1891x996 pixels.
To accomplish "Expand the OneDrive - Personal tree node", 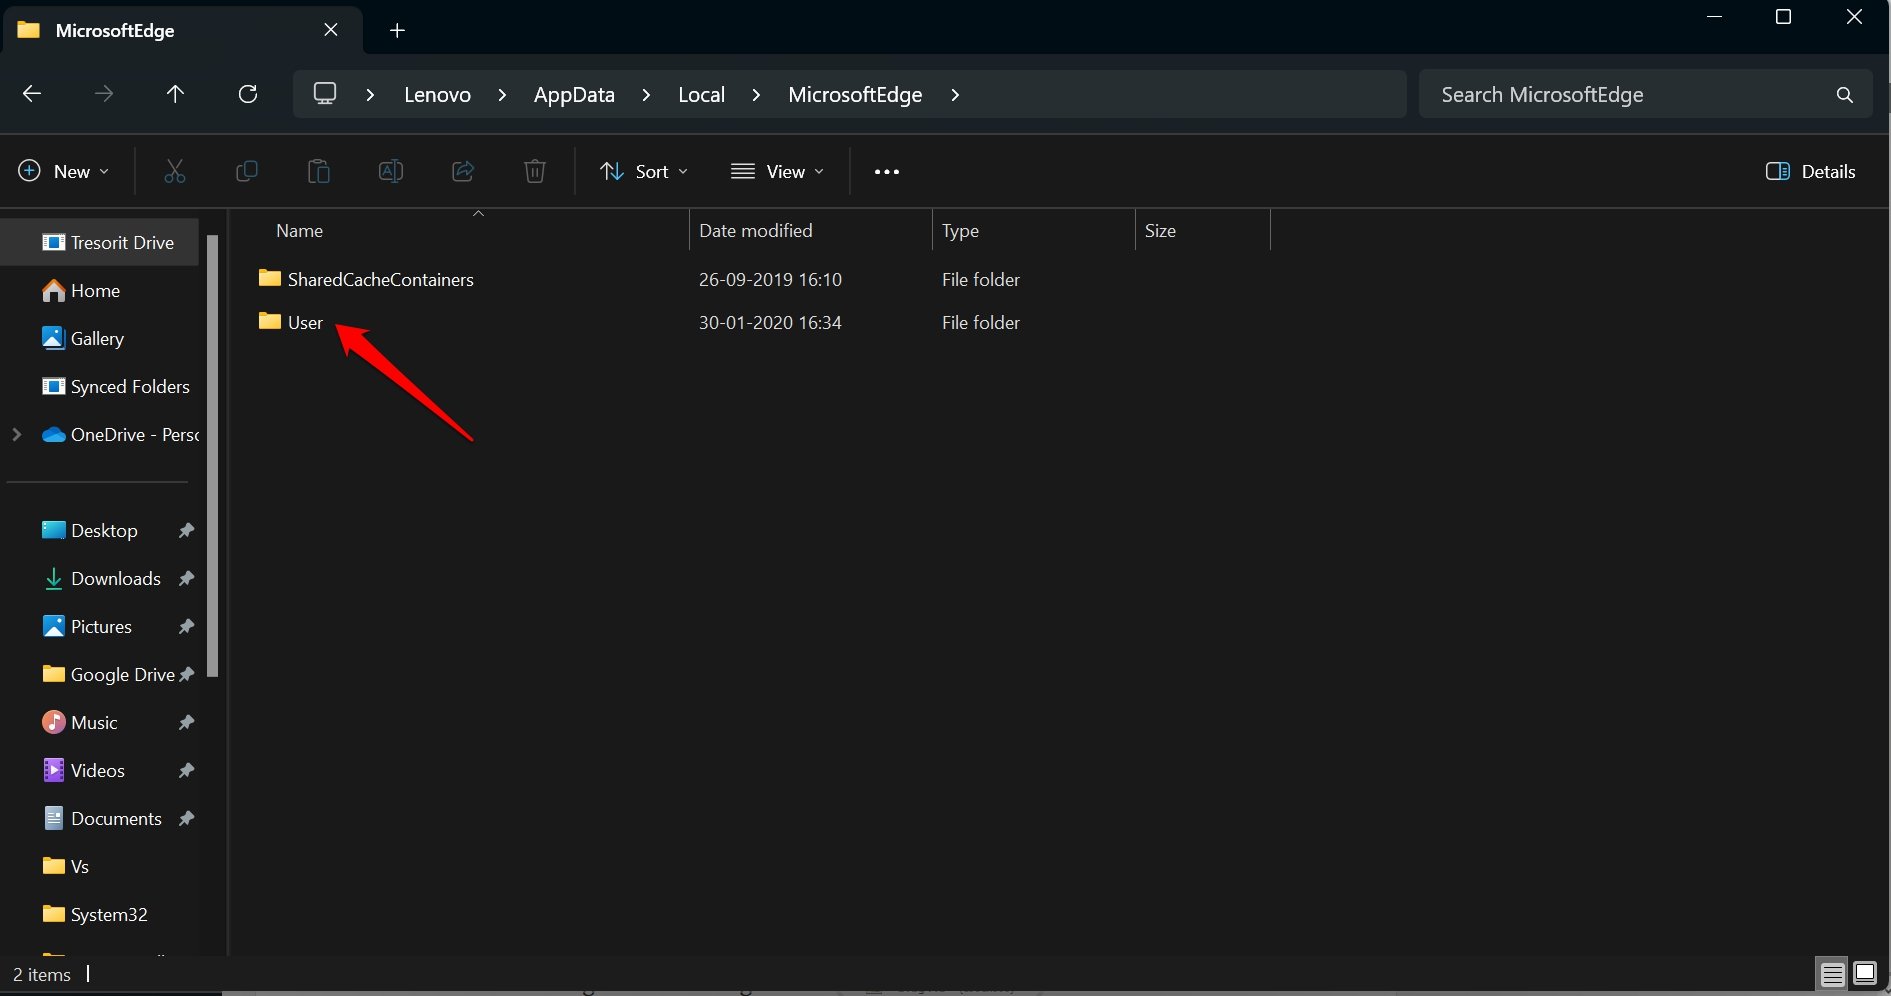I will click(x=16, y=435).
